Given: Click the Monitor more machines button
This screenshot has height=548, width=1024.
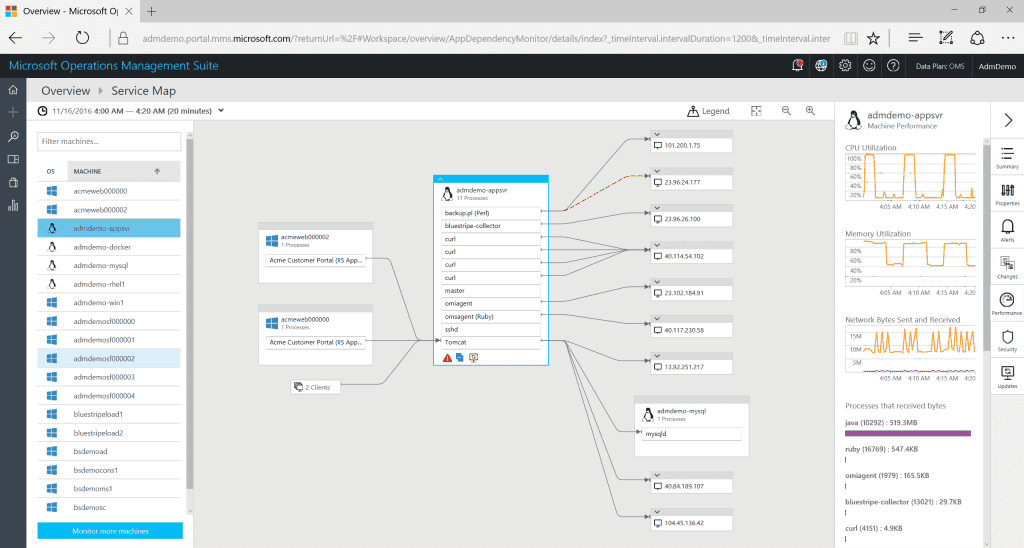Looking at the screenshot, I should tap(110, 530).
